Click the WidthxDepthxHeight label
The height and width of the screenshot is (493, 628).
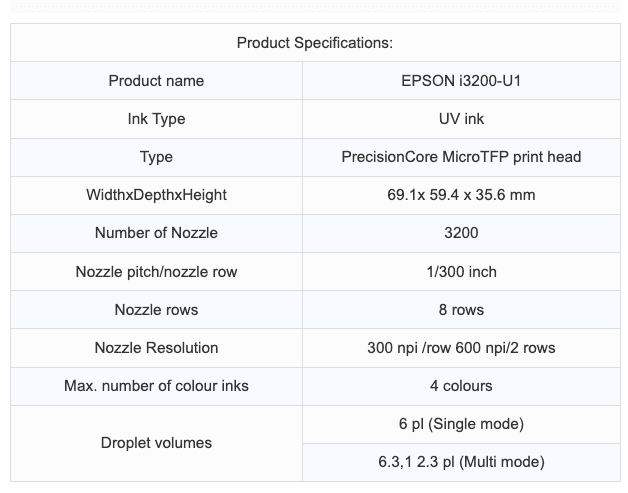[156, 195]
